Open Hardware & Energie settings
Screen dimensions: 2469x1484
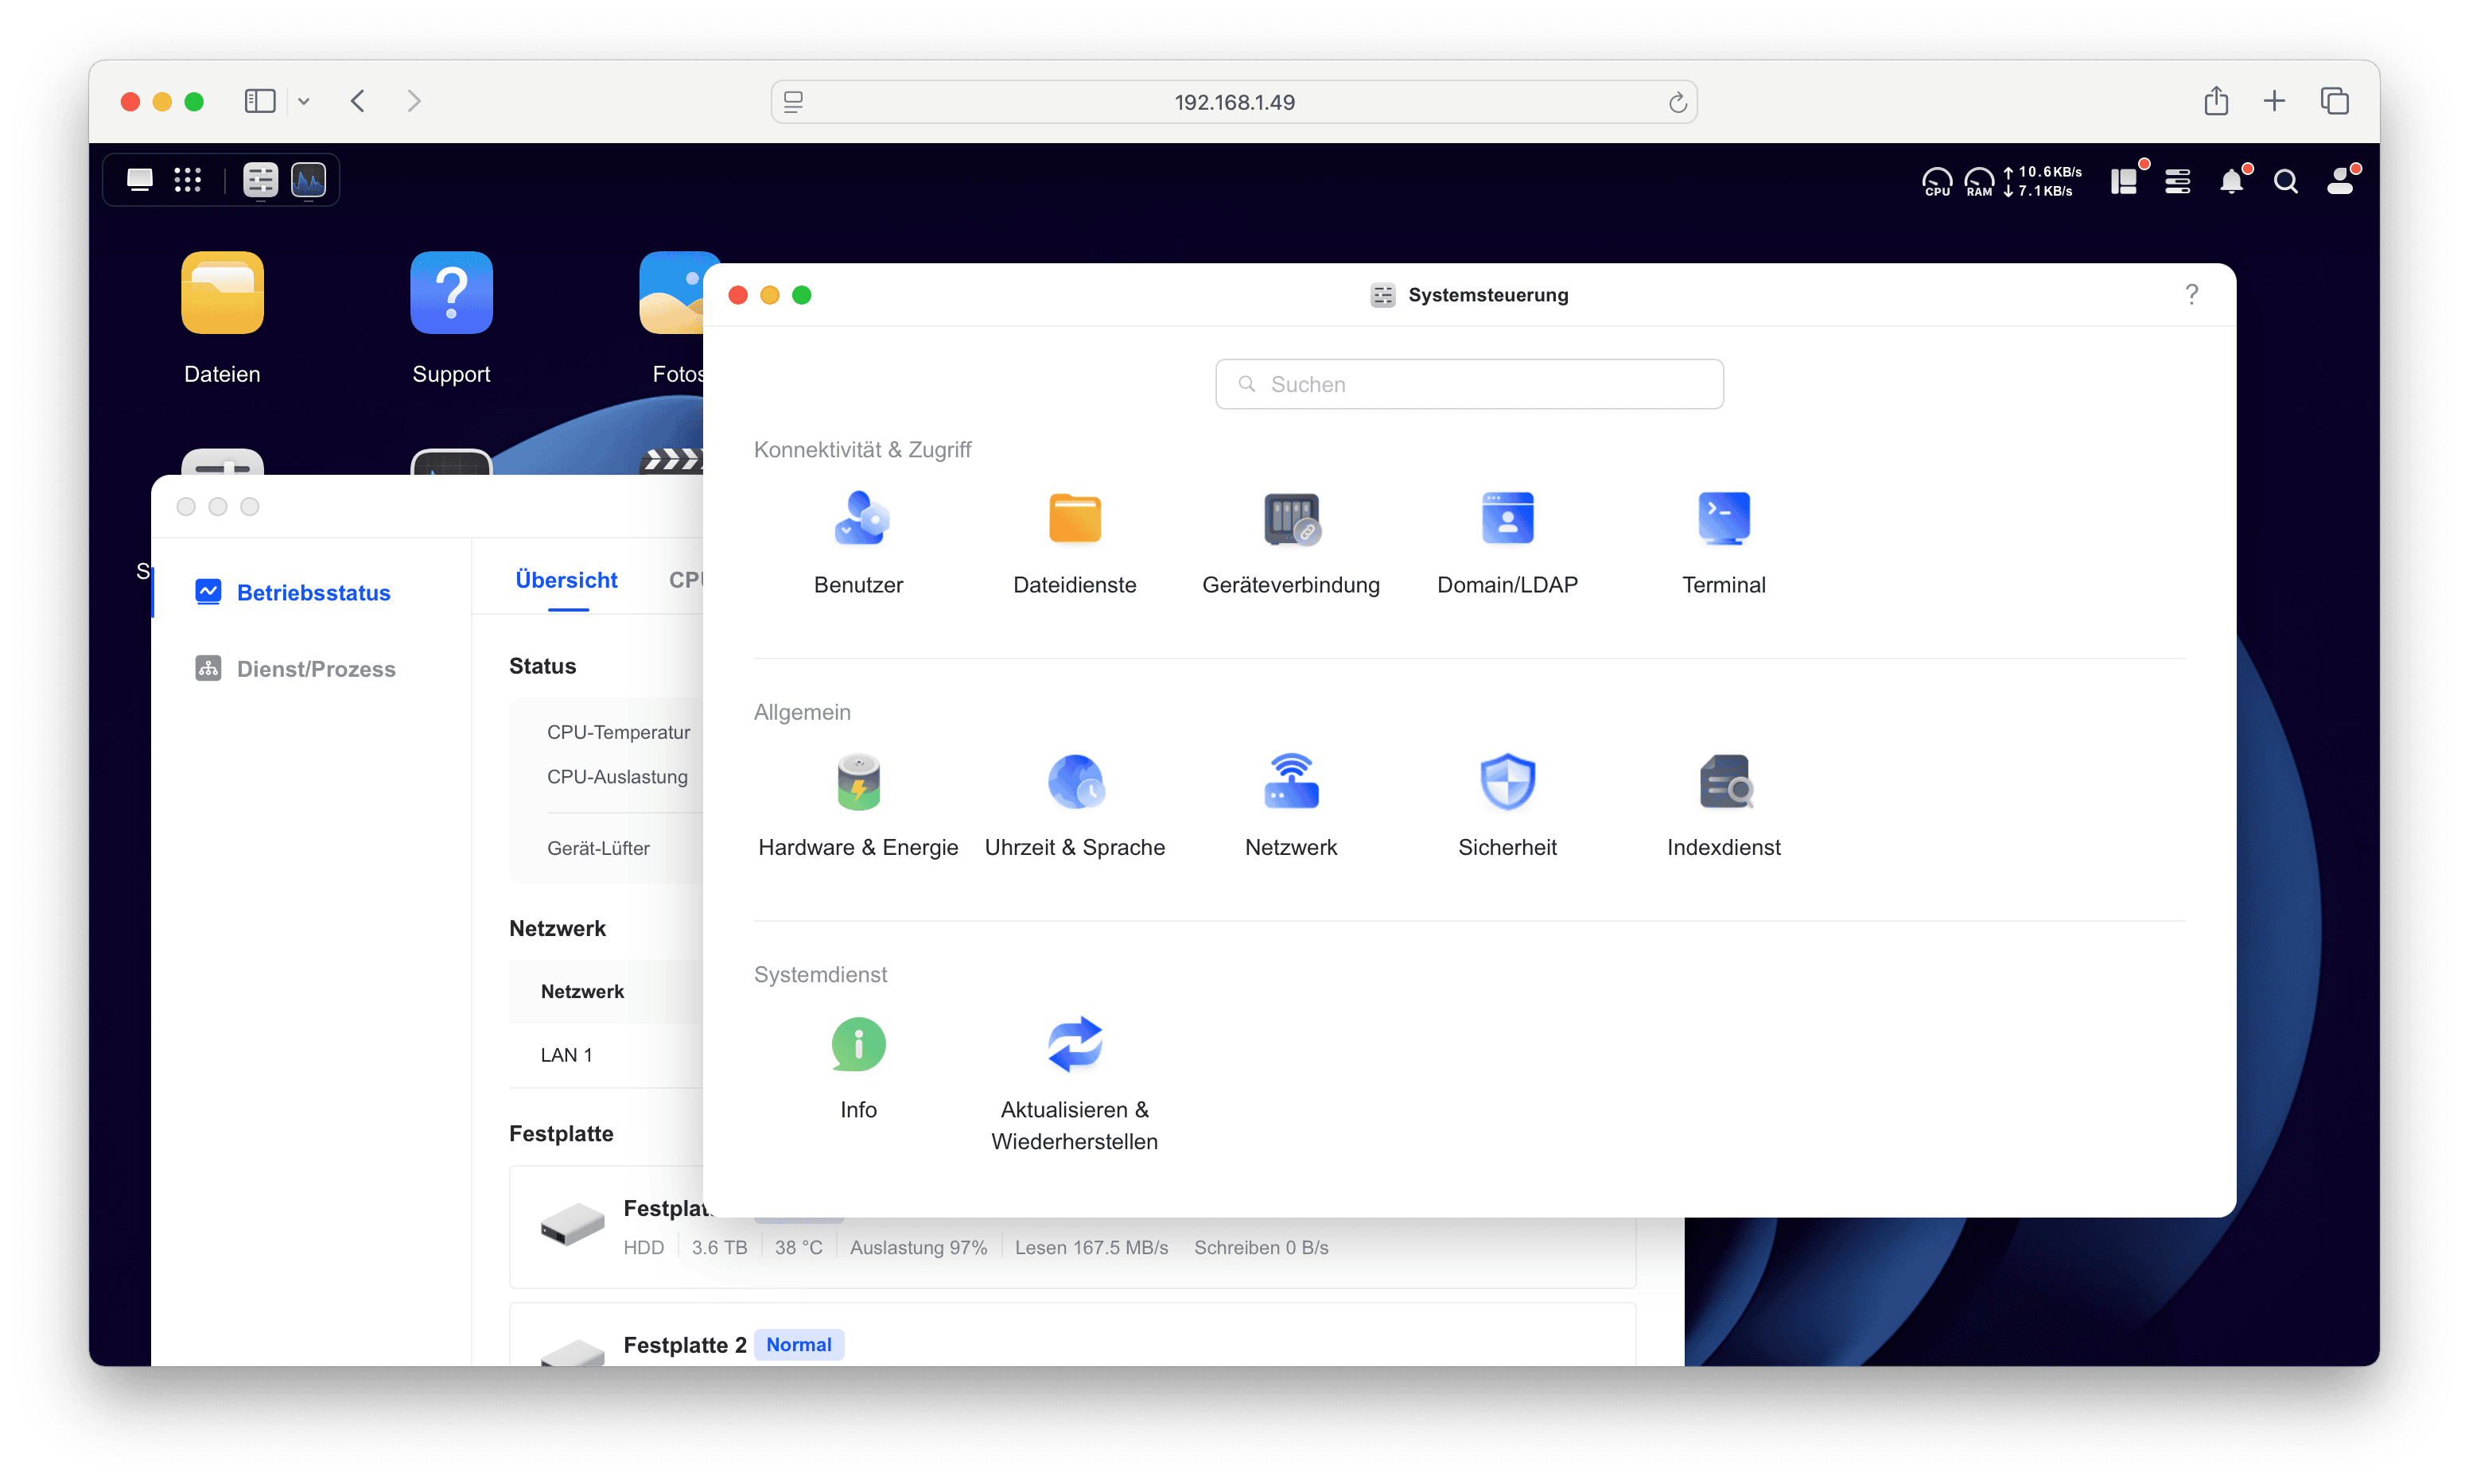(858, 782)
